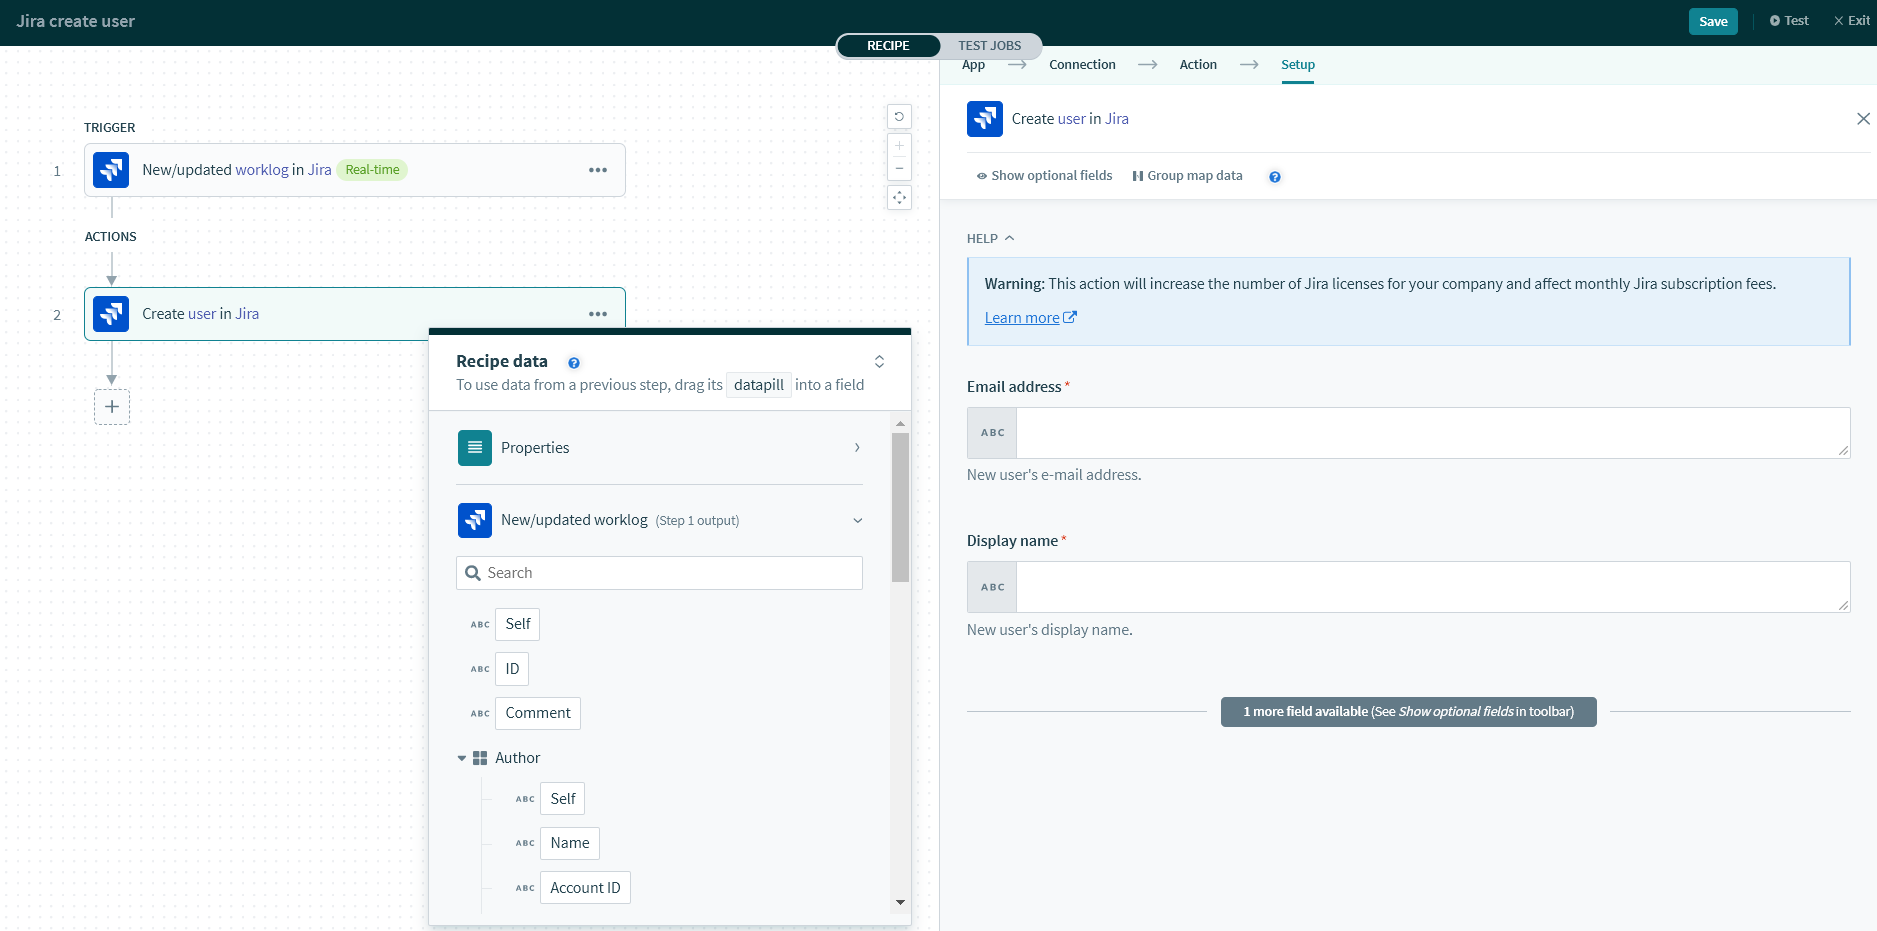Collapse the Author group in datatree
The image size is (1877, 931).
462,758
